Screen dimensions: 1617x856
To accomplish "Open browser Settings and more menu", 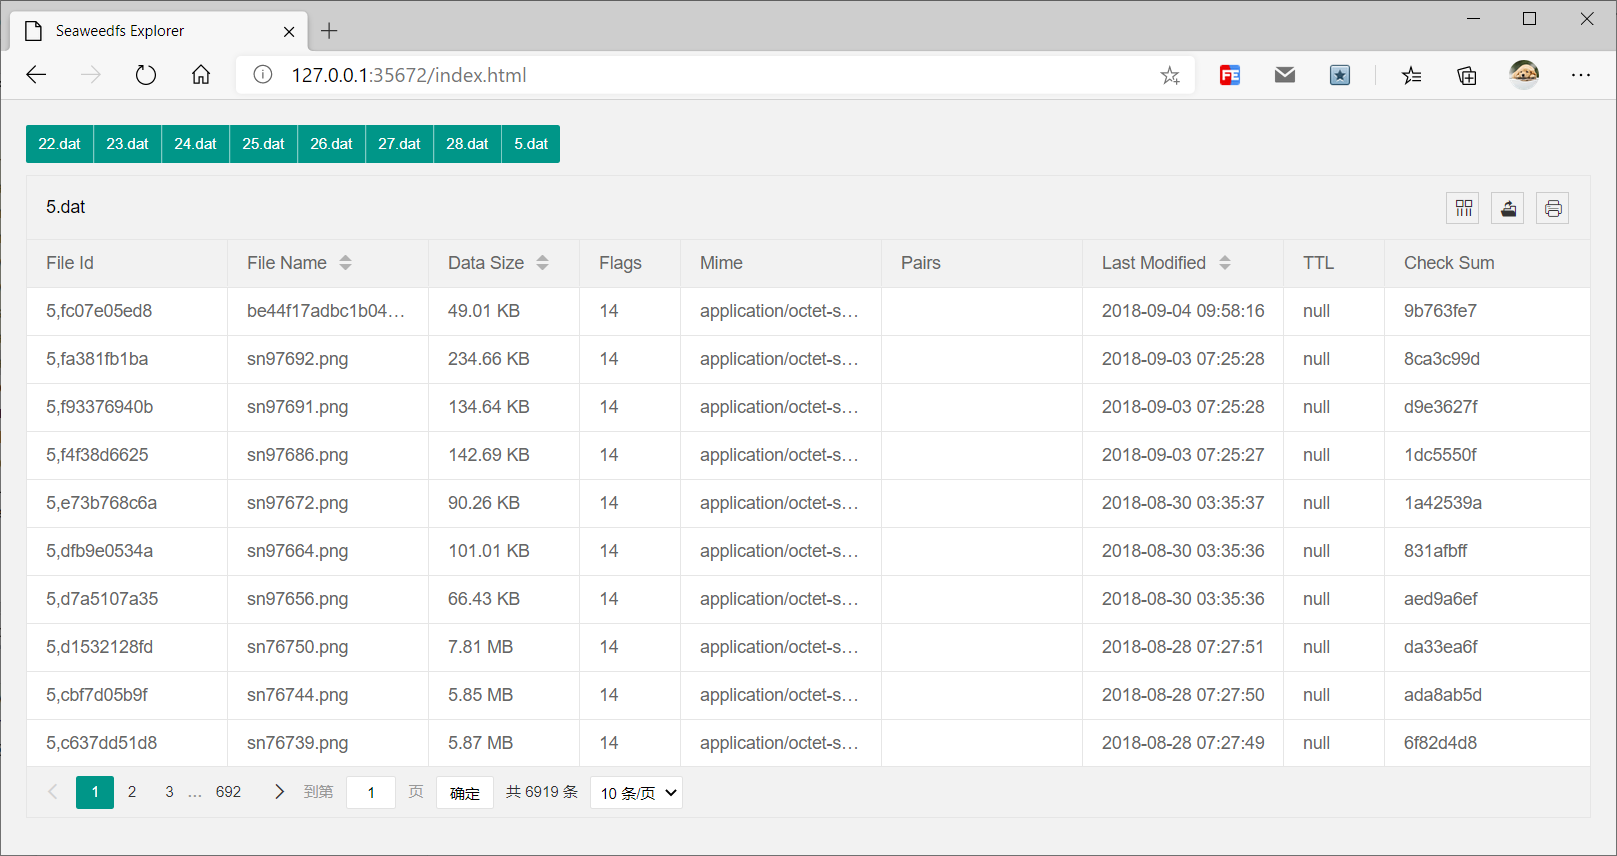I will point(1581,75).
